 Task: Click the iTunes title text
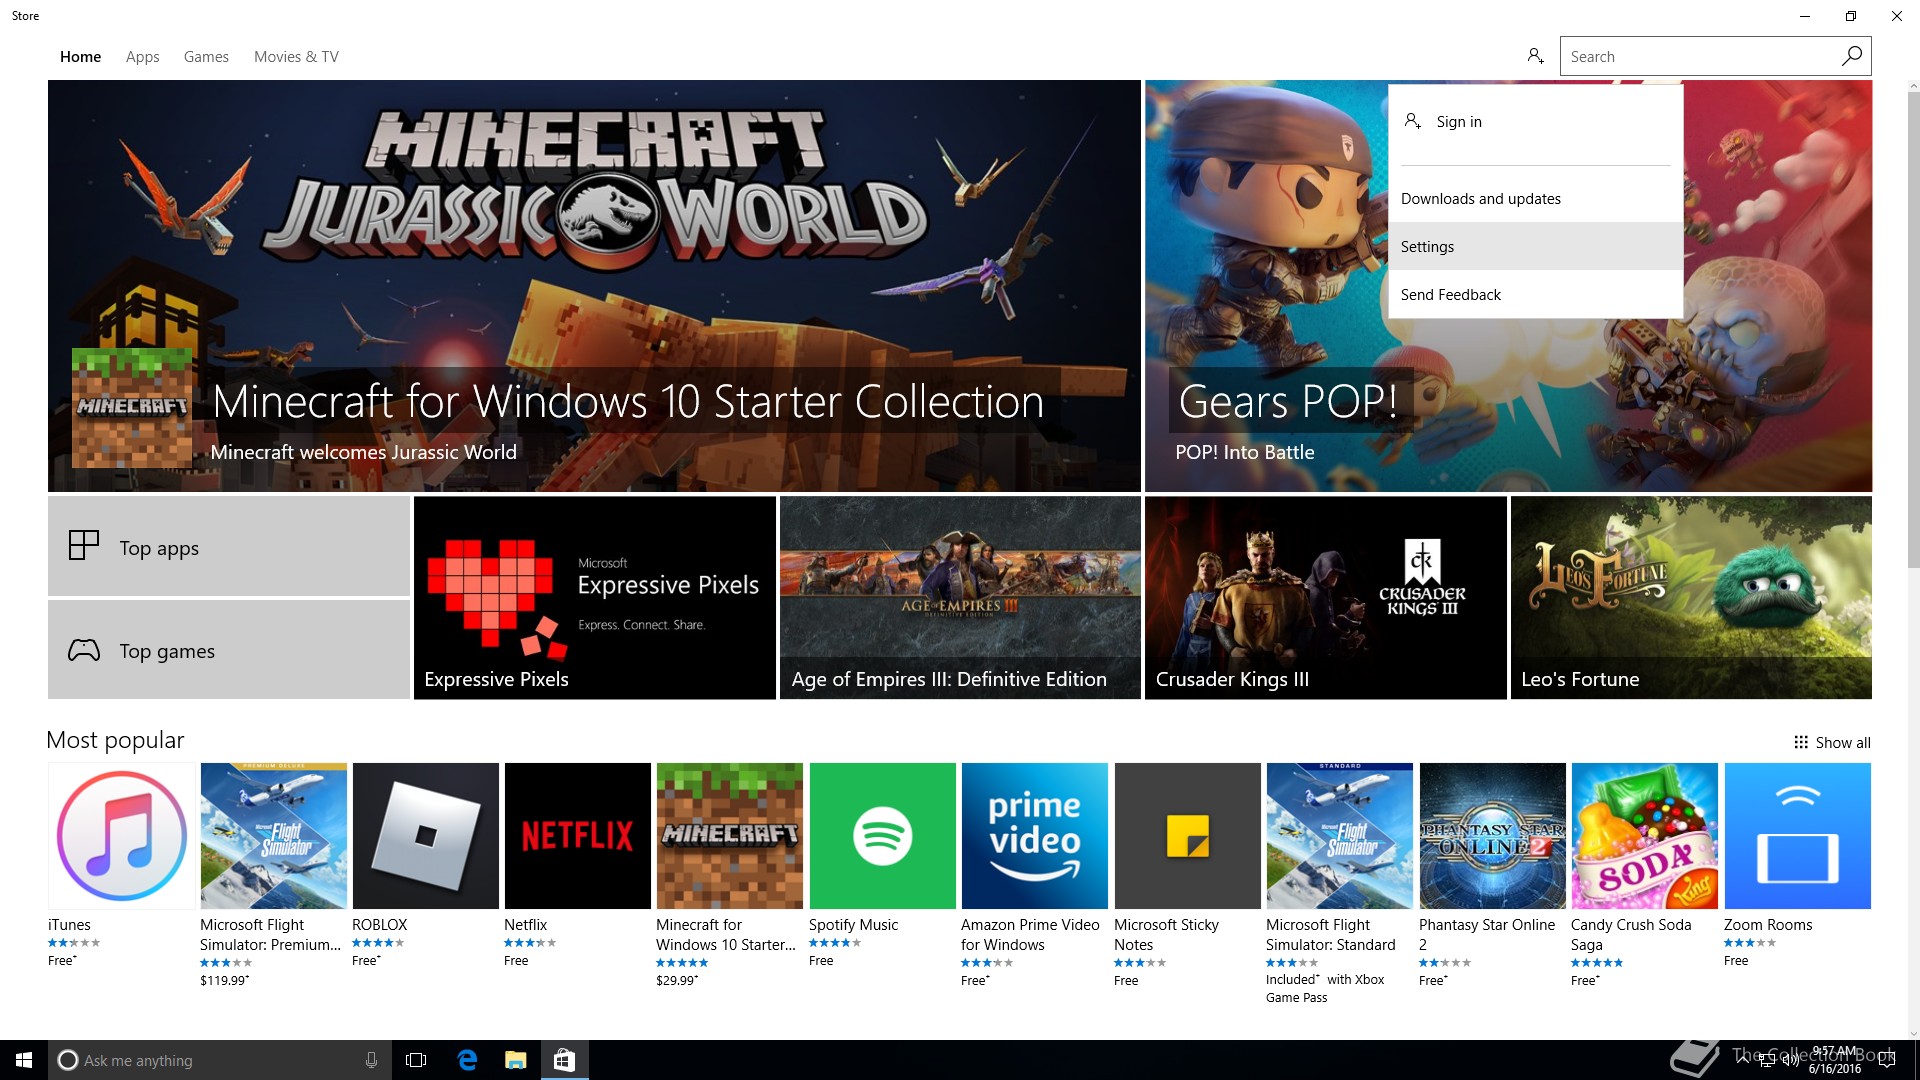69,925
